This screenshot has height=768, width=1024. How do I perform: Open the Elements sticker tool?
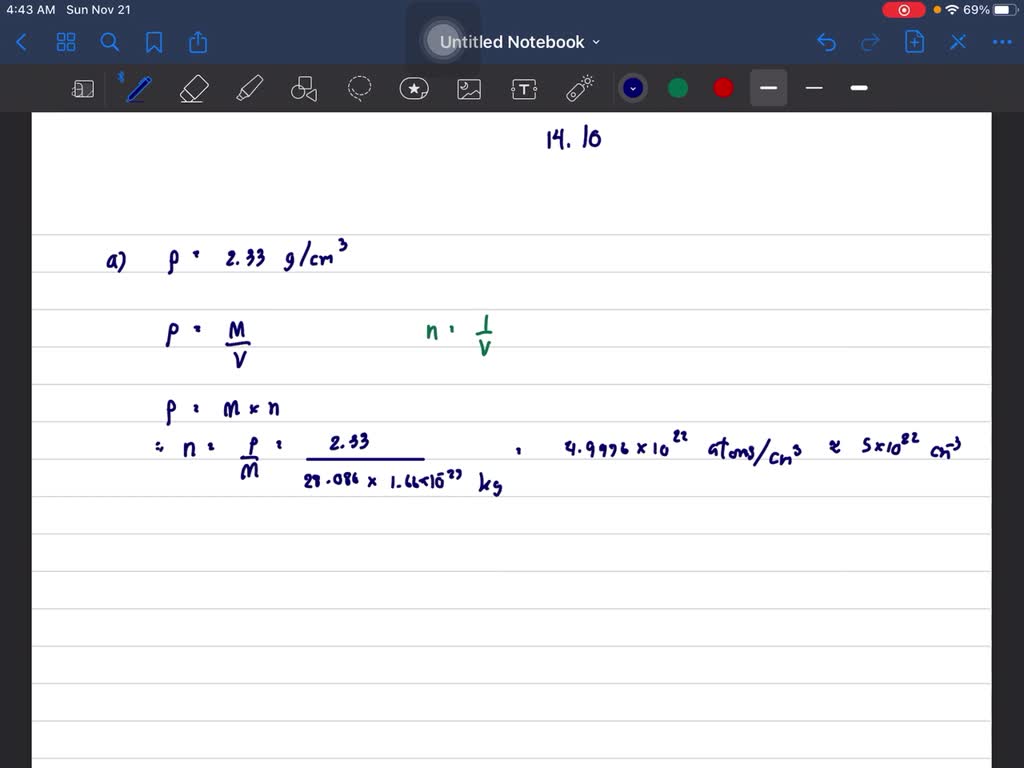414,89
